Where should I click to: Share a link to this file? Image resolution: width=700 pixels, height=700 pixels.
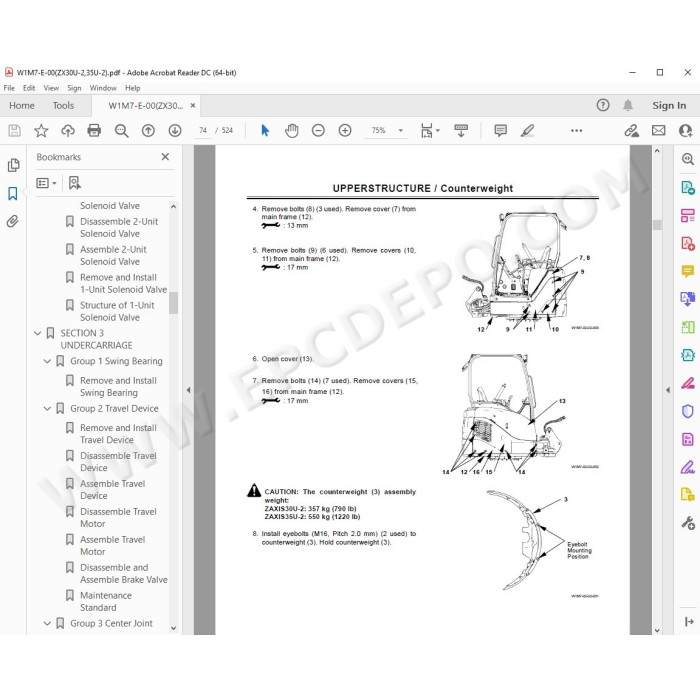pos(631,130)
